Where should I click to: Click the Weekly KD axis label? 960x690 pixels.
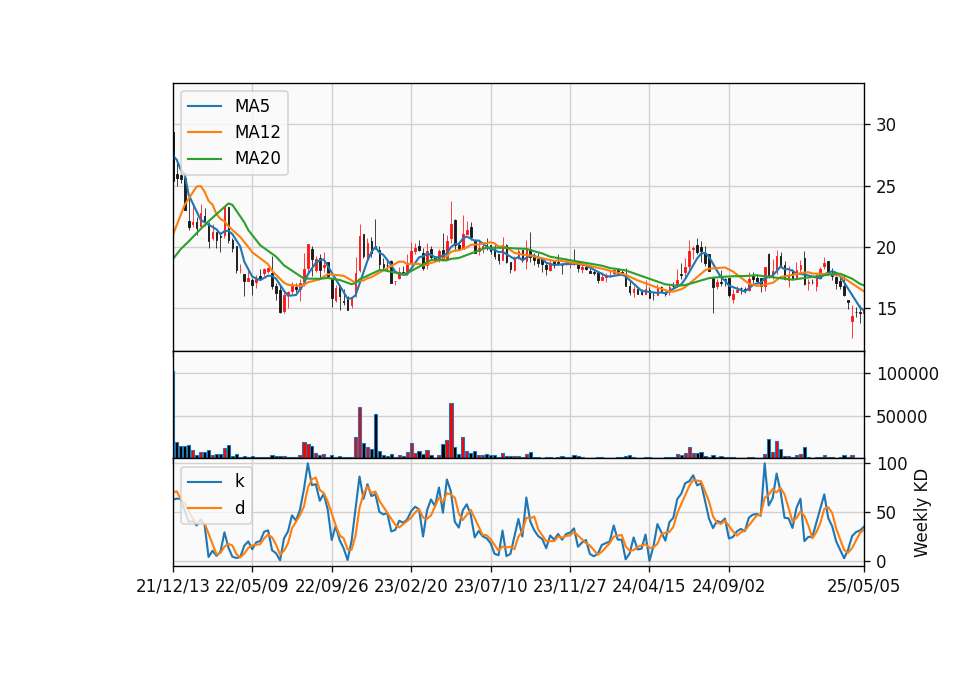921,513
